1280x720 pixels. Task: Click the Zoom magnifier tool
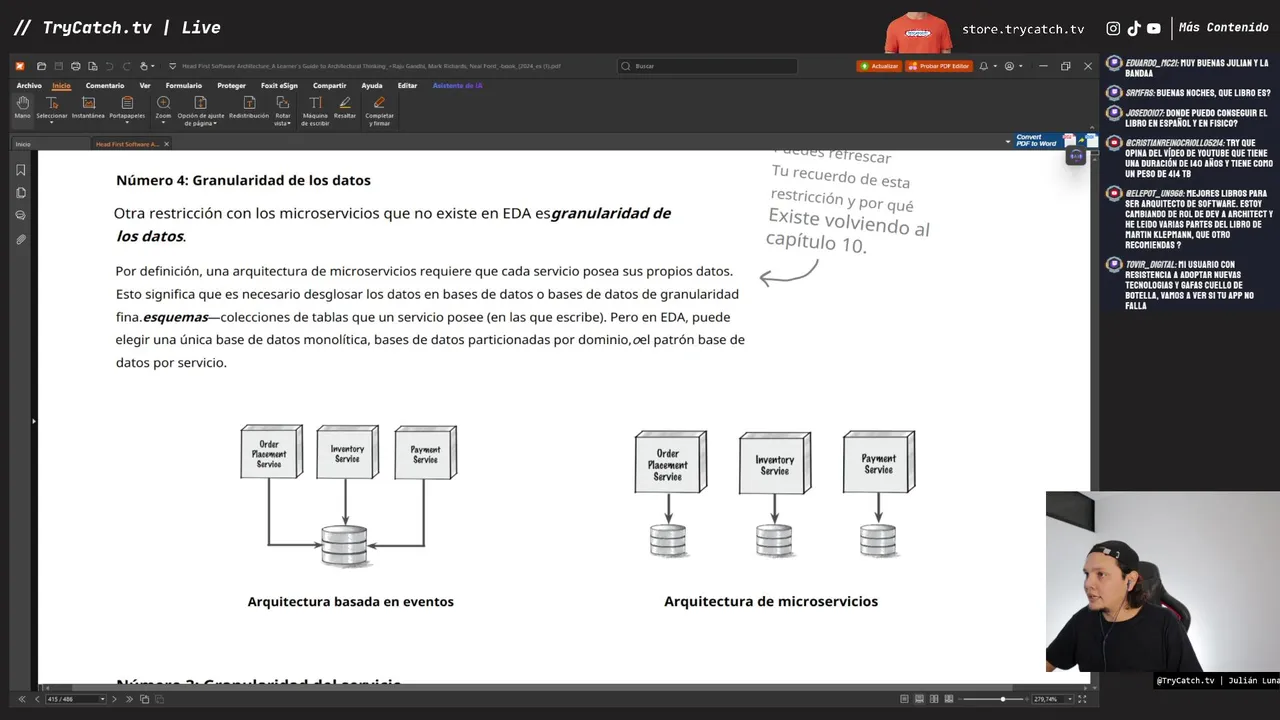(163, 108)
